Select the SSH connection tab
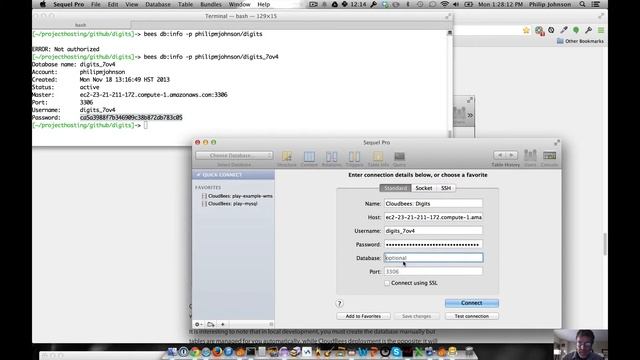Image resolution: width=640 pixels, height=360 pixels. [x=446, y=188]
